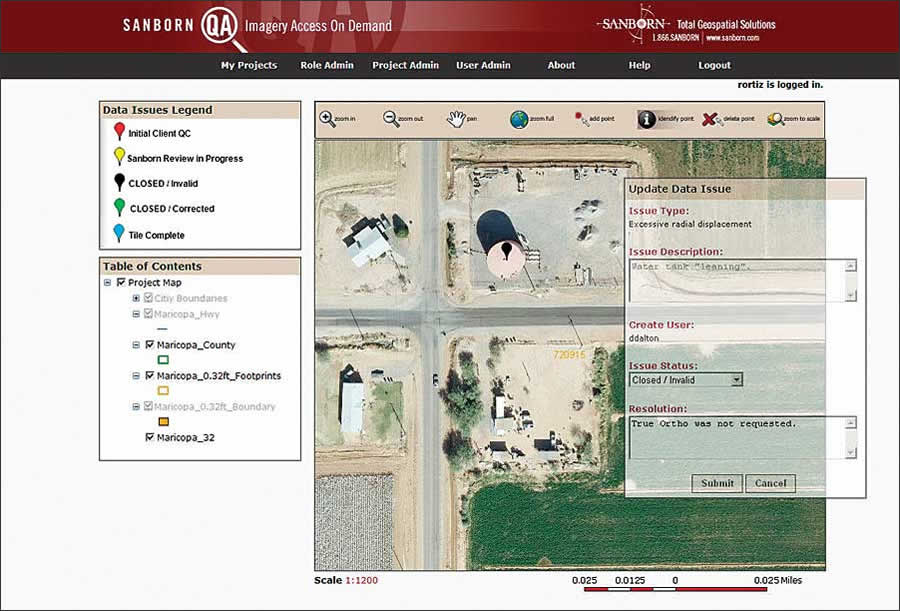Click the black CLOSED / Invalid pin
This screenshot has width=900, height=611.
click(119, 182)
